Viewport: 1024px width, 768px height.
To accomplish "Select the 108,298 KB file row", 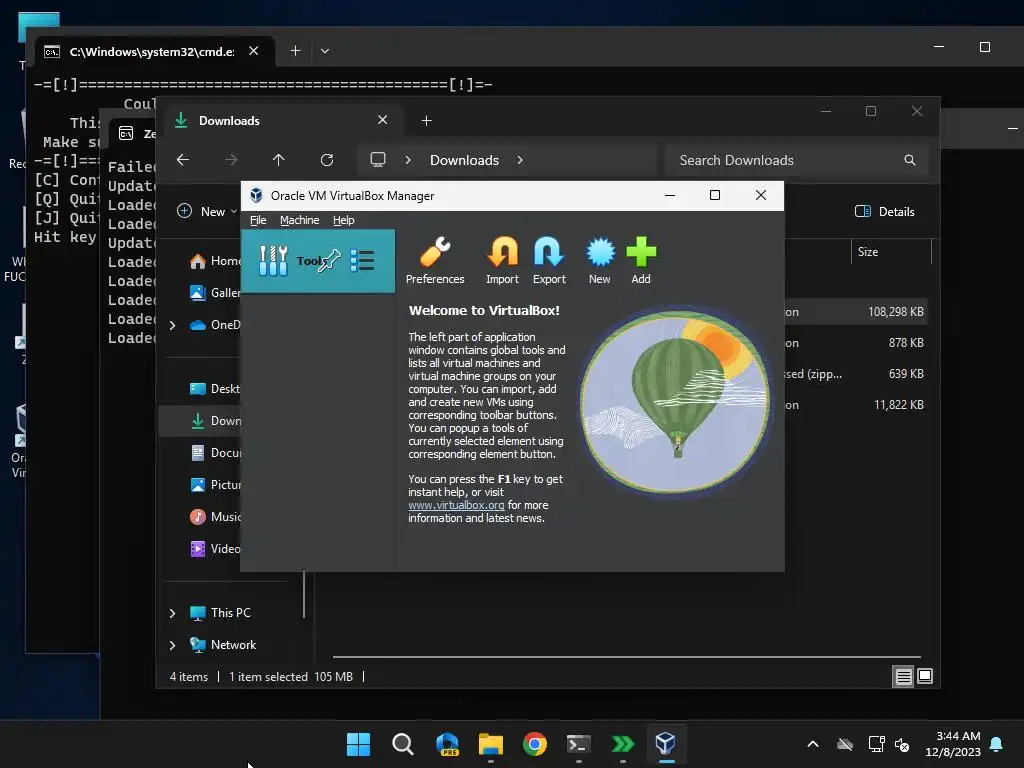I will pos(855,312).
